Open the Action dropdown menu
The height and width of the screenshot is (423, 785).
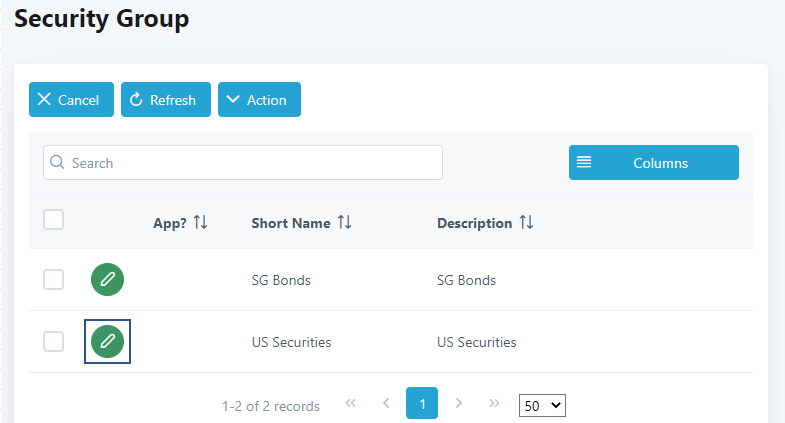(x=259, y=100)
